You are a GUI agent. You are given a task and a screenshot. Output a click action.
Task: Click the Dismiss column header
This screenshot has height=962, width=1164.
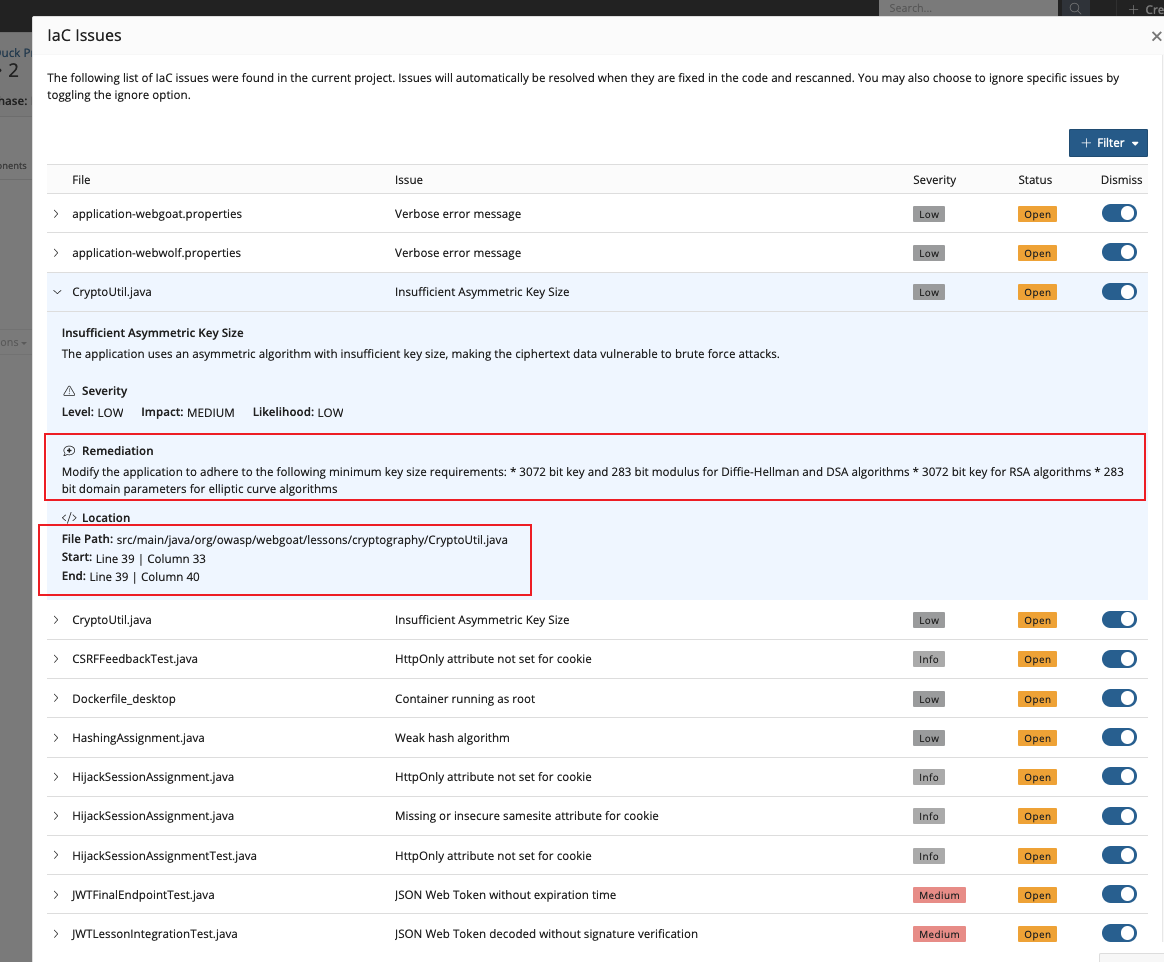coord(1121,180)
